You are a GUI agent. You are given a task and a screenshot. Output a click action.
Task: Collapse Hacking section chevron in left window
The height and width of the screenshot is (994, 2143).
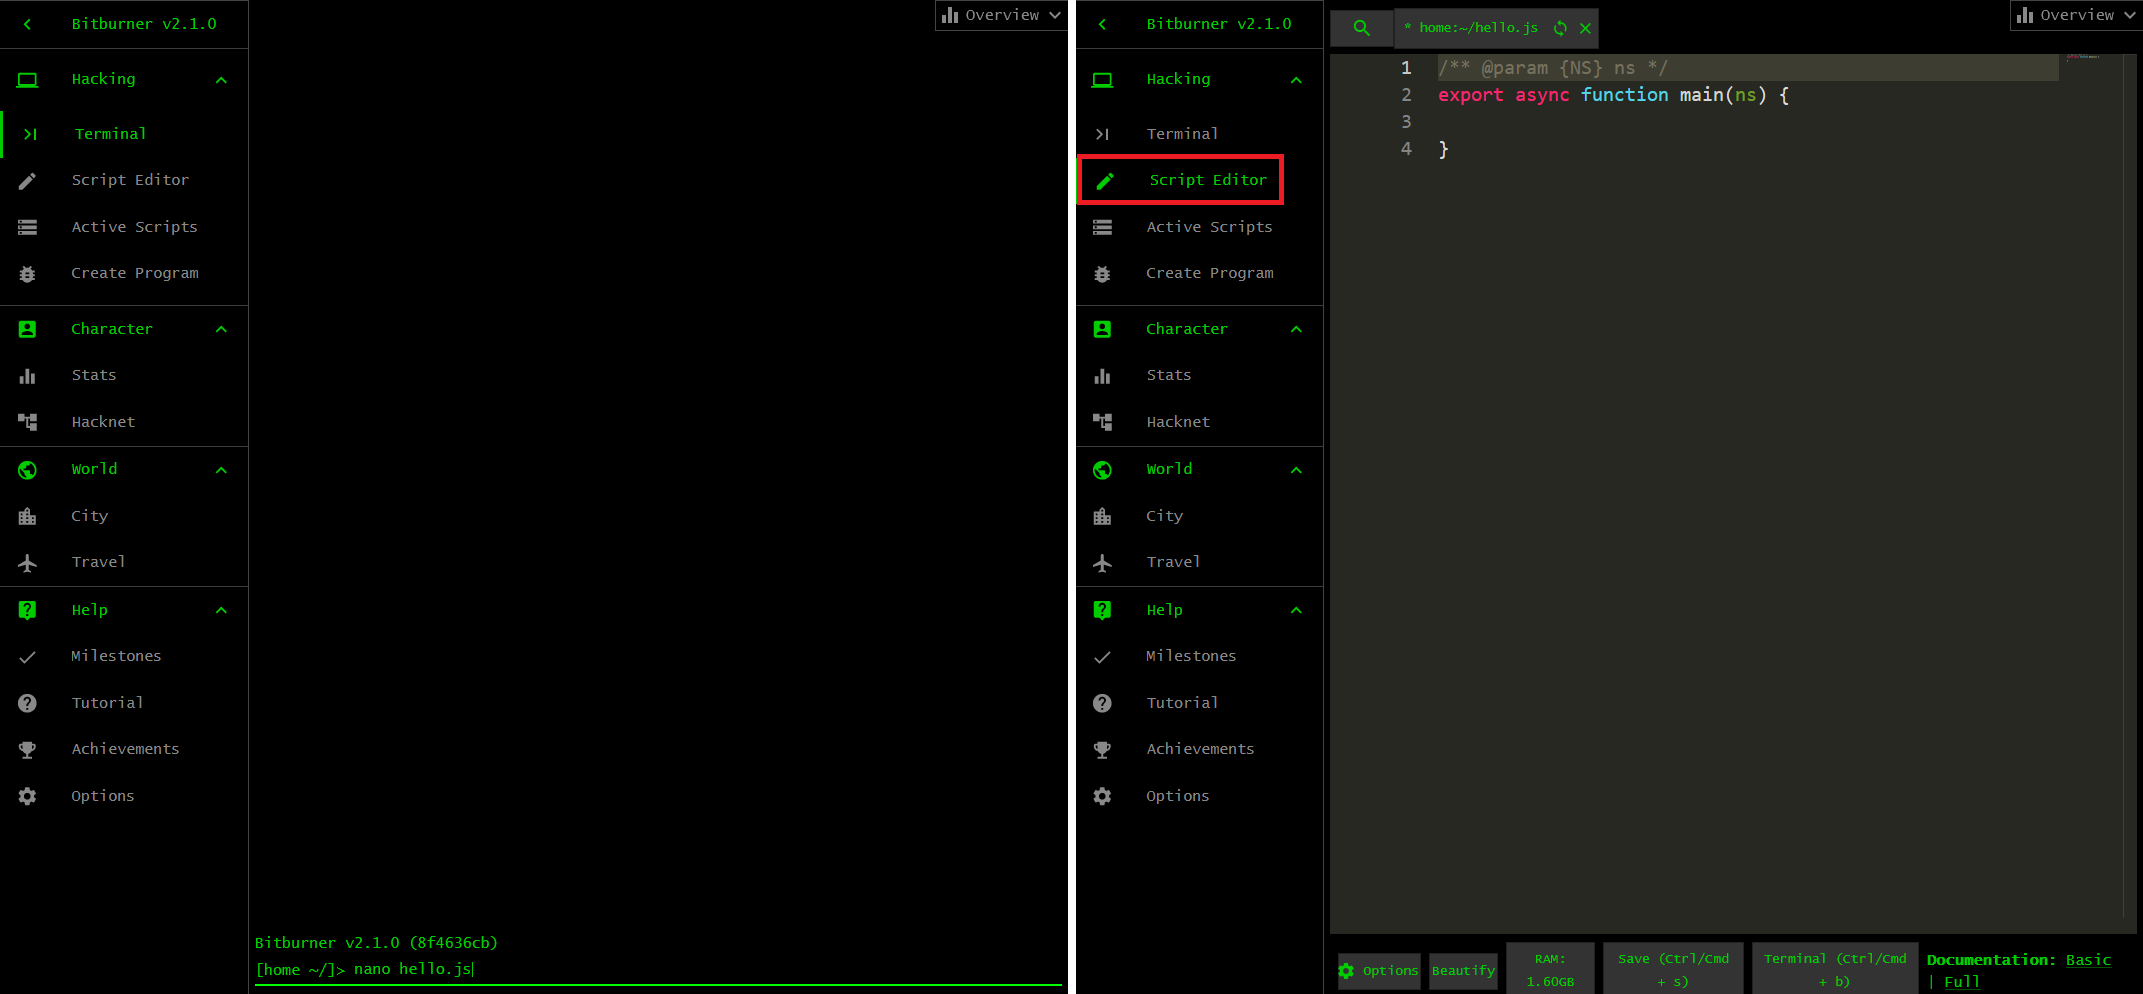(221, 80)
